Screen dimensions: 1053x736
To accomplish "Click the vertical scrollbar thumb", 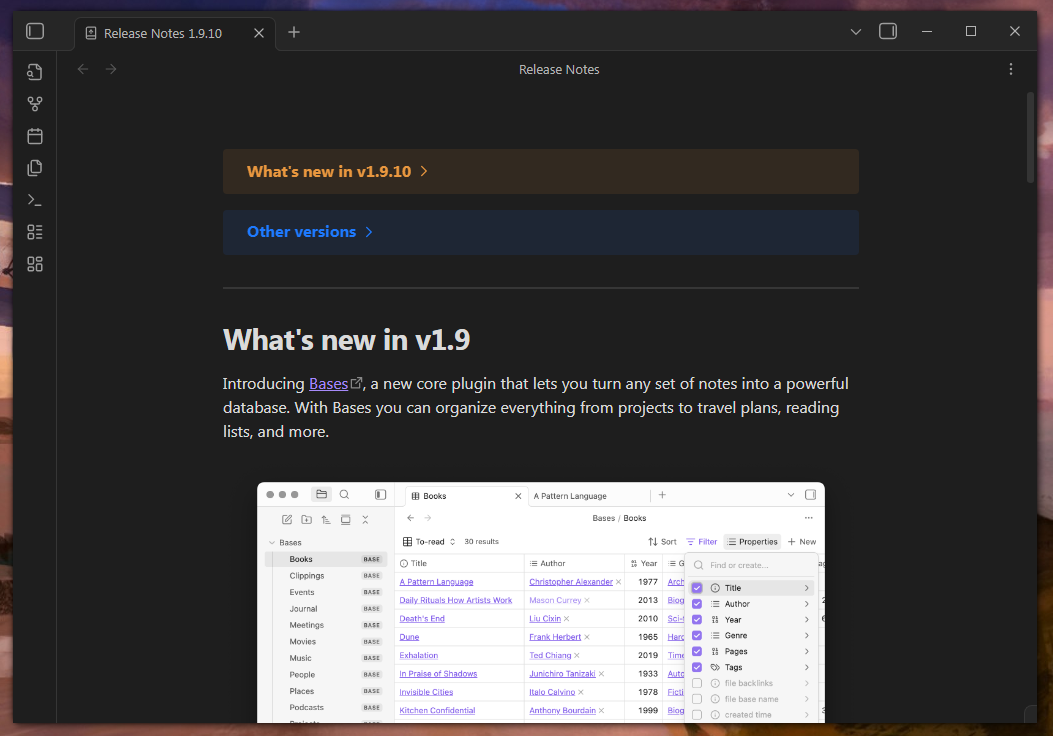I will (x=1030, y=138).
